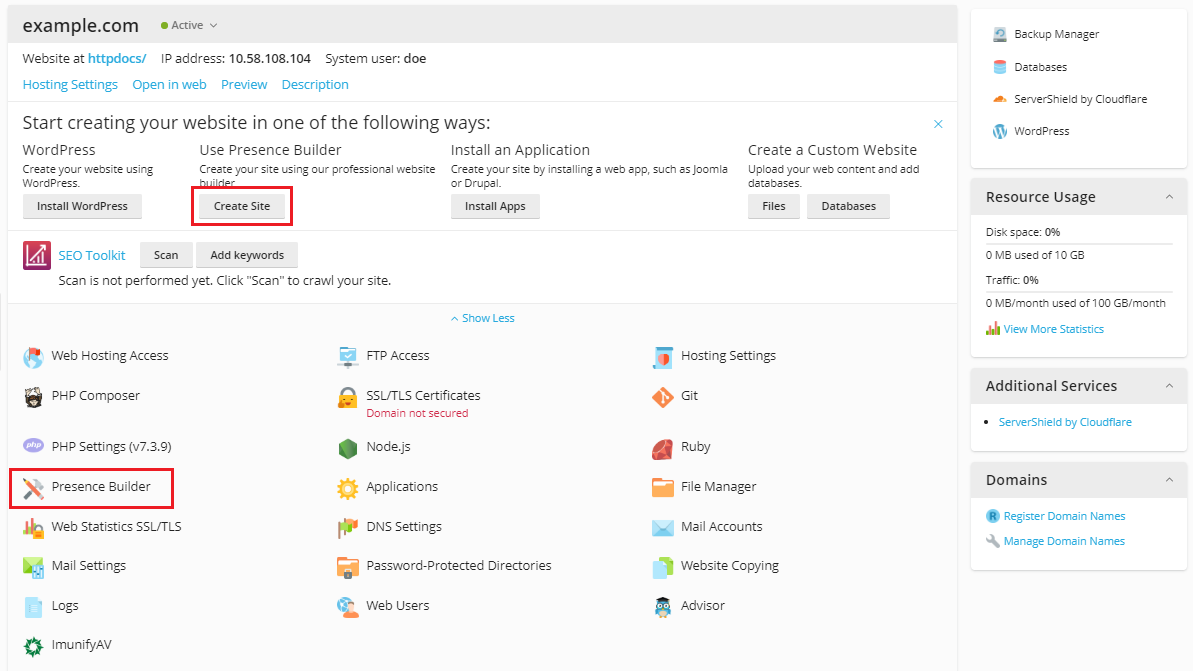Collapse the Domains panel
Viewport: 1193px width, 671px height.
[x=1169, y=480]
